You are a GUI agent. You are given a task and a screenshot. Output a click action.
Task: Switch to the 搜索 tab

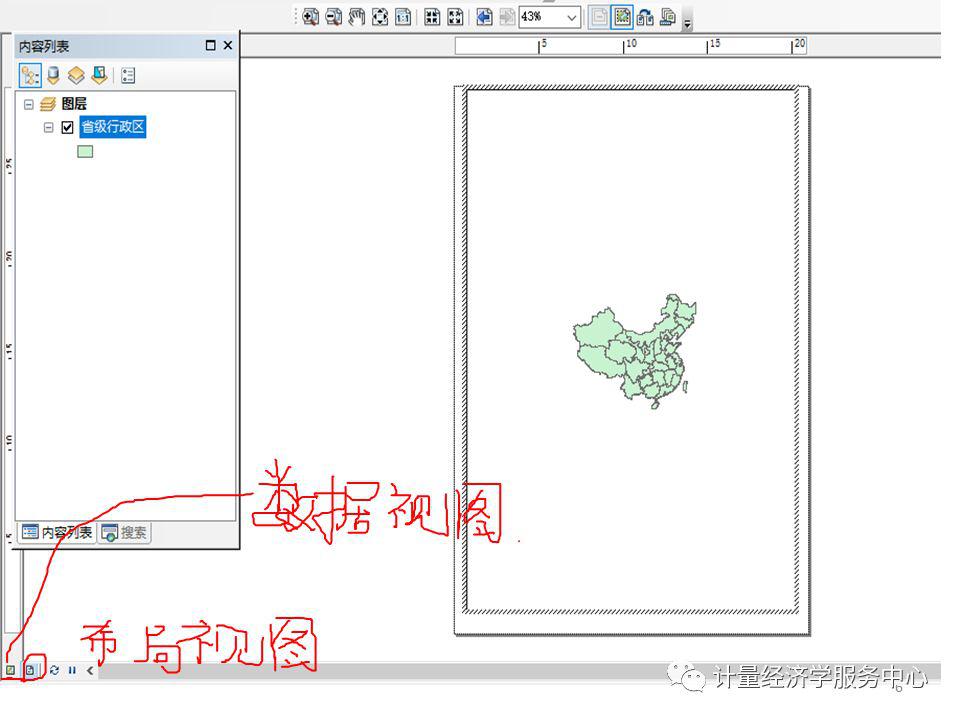pyautogui.click(x=125, y=532)
